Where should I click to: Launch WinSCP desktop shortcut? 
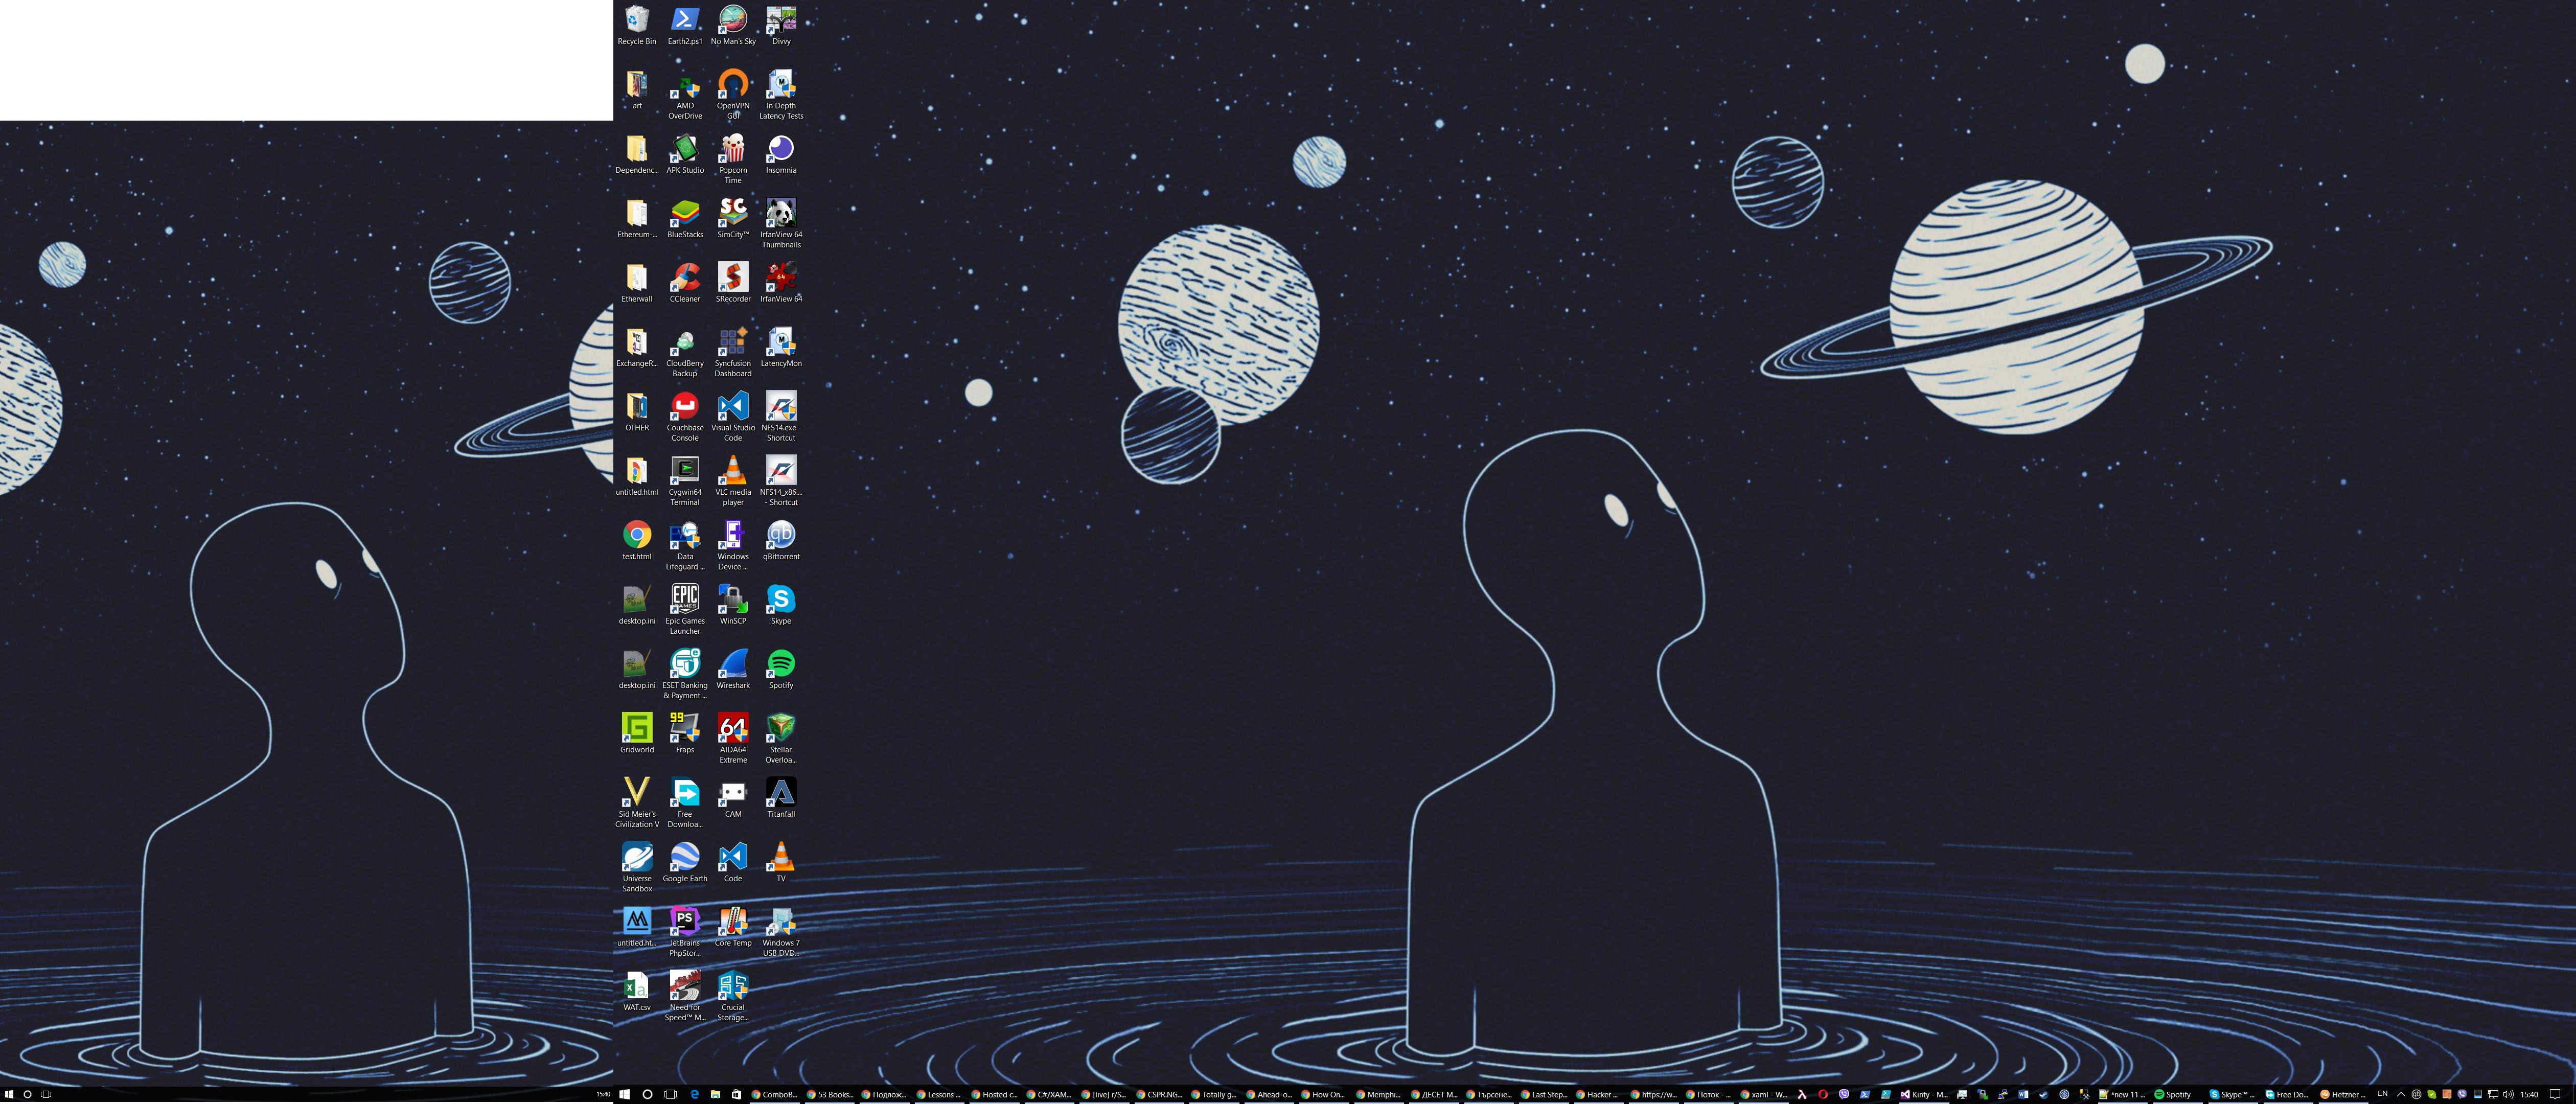point(733,605)
